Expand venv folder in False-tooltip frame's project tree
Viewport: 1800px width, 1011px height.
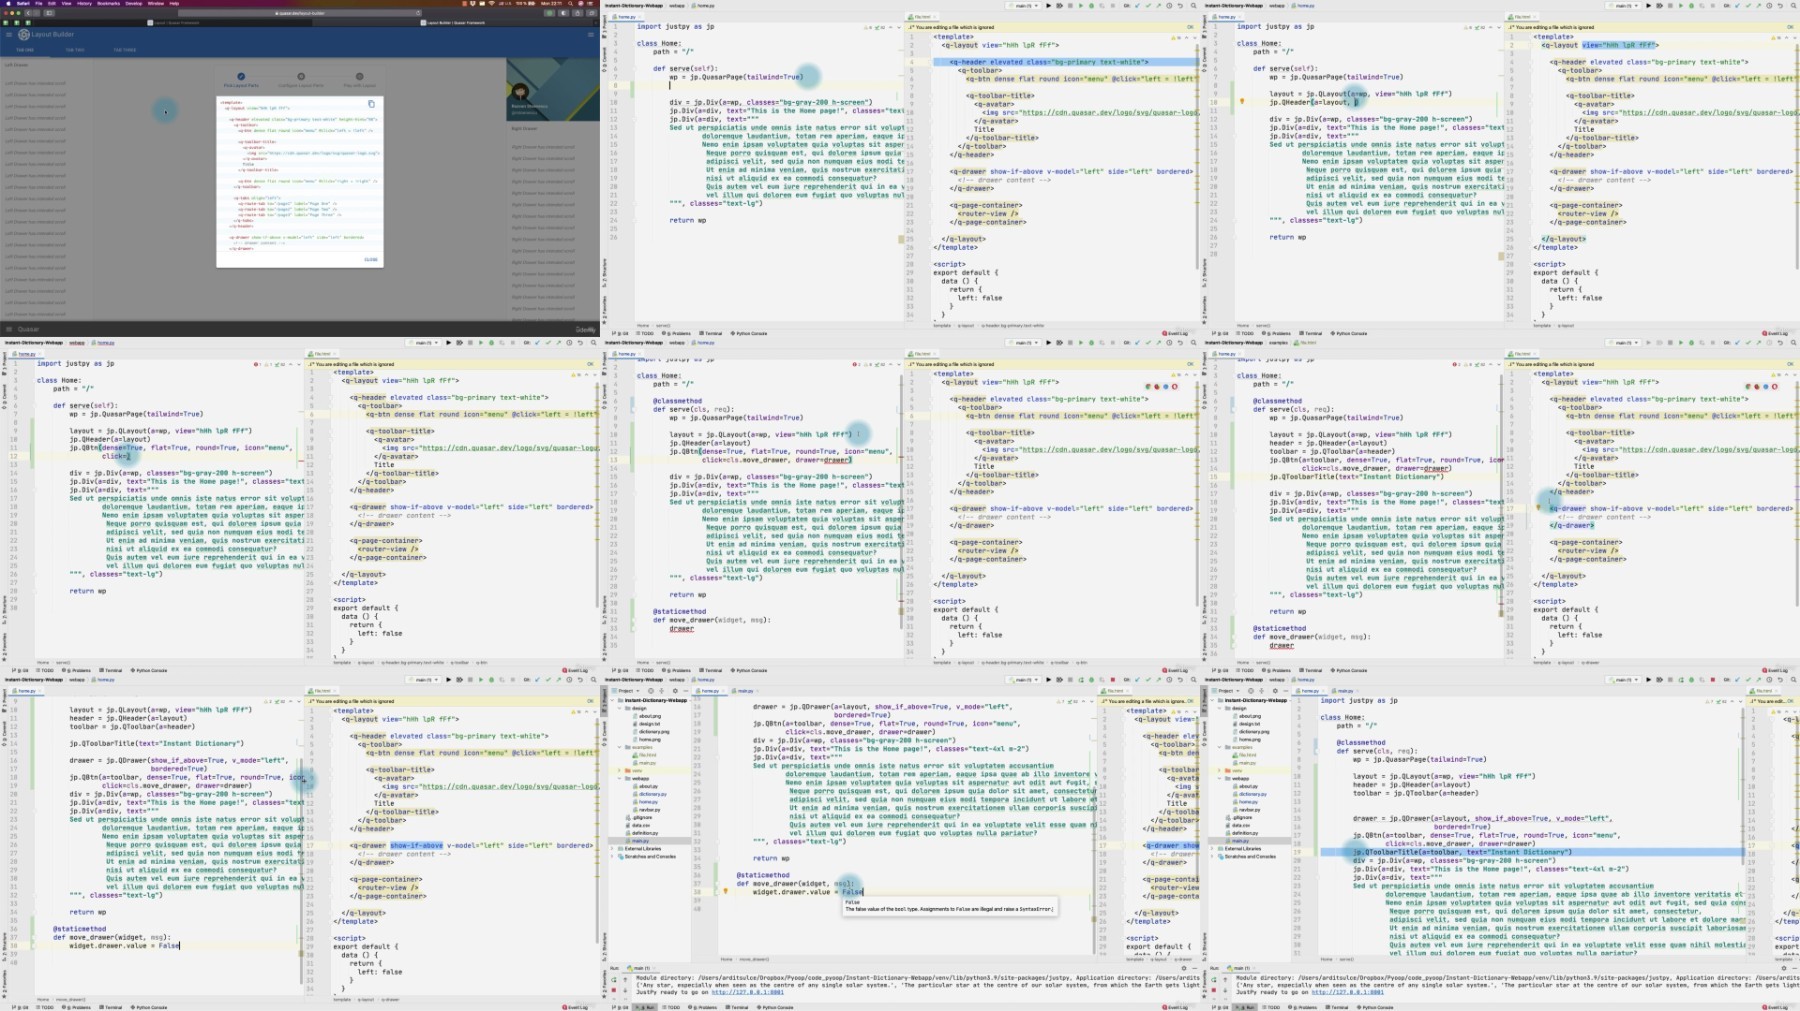click(x=619, y=770)
